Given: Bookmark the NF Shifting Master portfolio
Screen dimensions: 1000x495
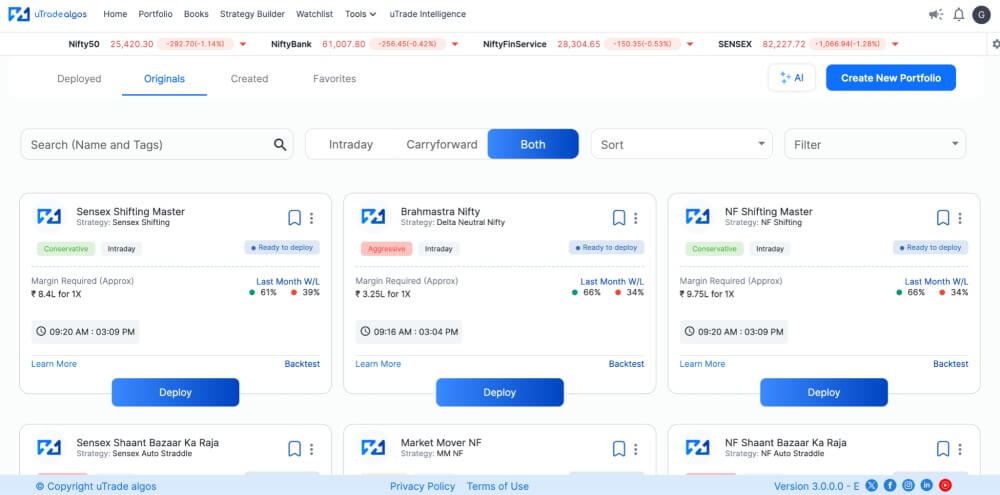Looking at the screenshot, I should pos(943,218).
